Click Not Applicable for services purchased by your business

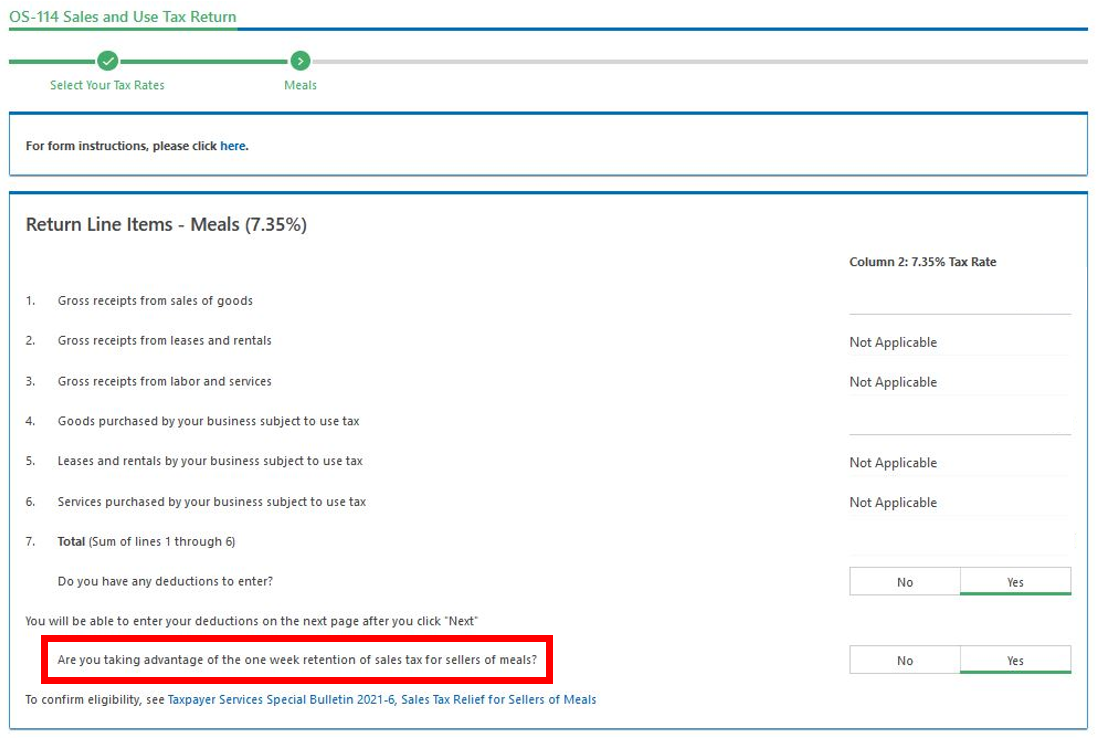(x=893, y=503)
